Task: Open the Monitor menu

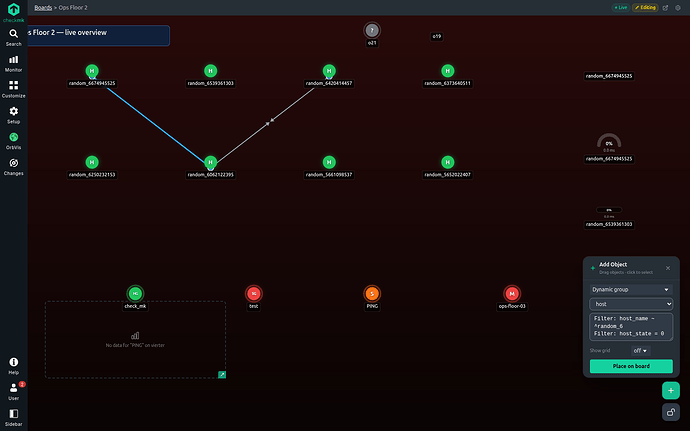Action: (14, 63)
